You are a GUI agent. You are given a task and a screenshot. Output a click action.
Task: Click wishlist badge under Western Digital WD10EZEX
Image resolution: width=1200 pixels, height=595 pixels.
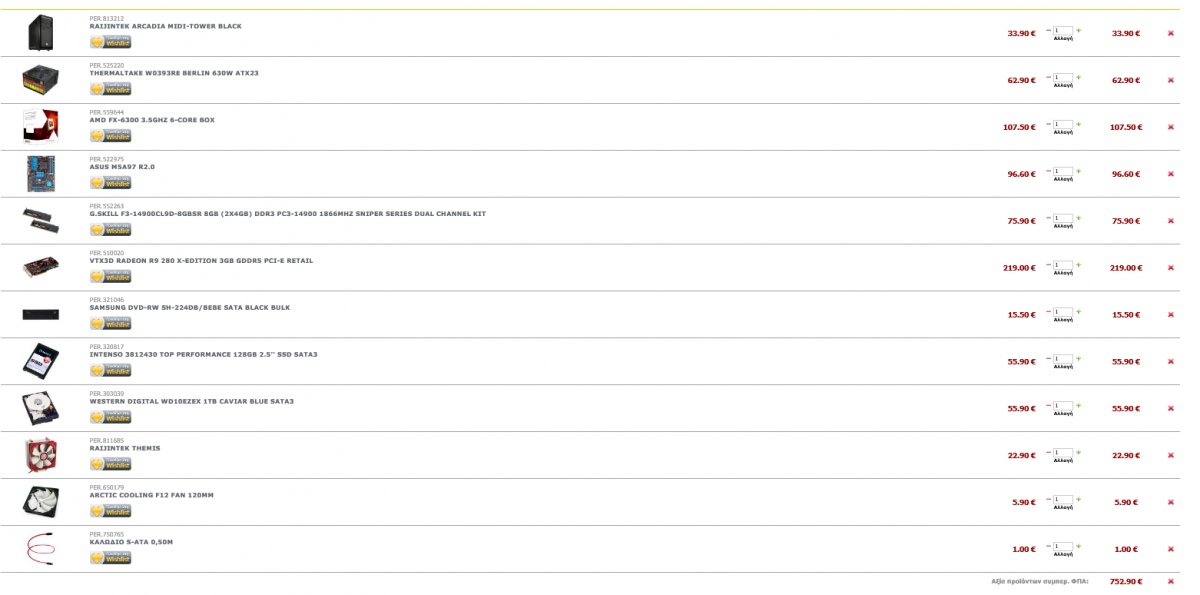point(110,417)
